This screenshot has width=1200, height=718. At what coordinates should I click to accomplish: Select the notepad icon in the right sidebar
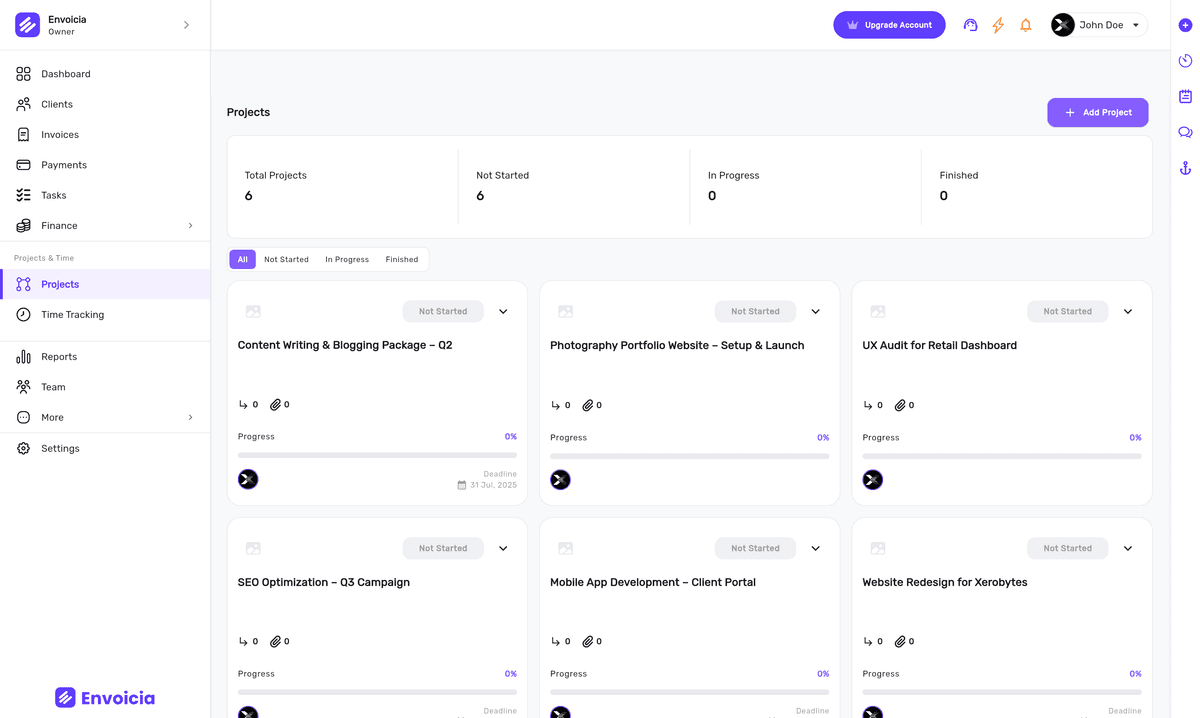pos(1185,96)
